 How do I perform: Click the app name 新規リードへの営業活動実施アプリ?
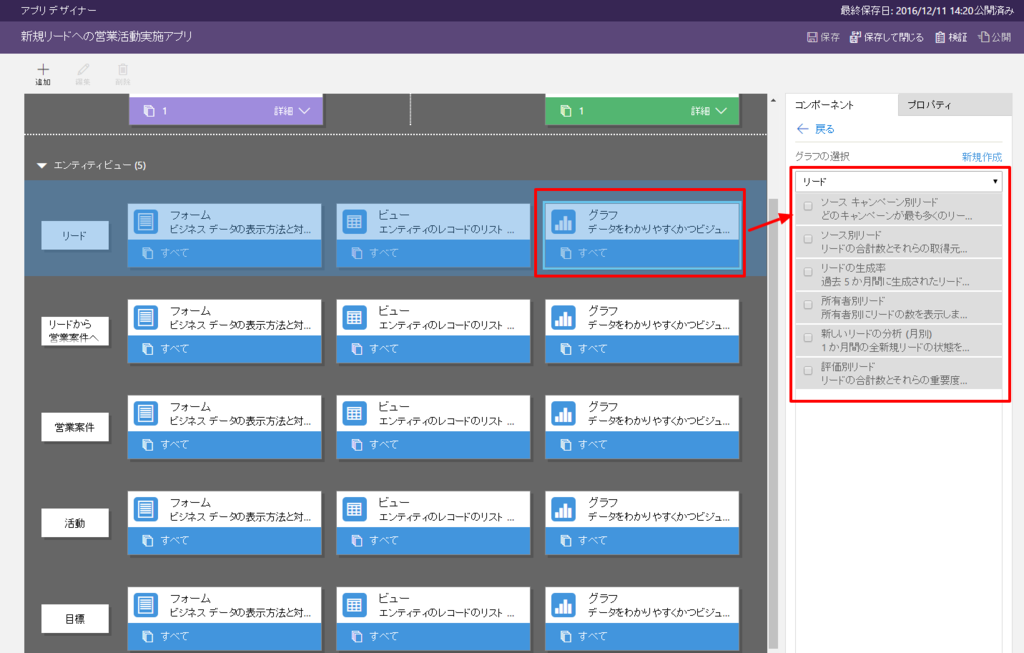point(106,37)
